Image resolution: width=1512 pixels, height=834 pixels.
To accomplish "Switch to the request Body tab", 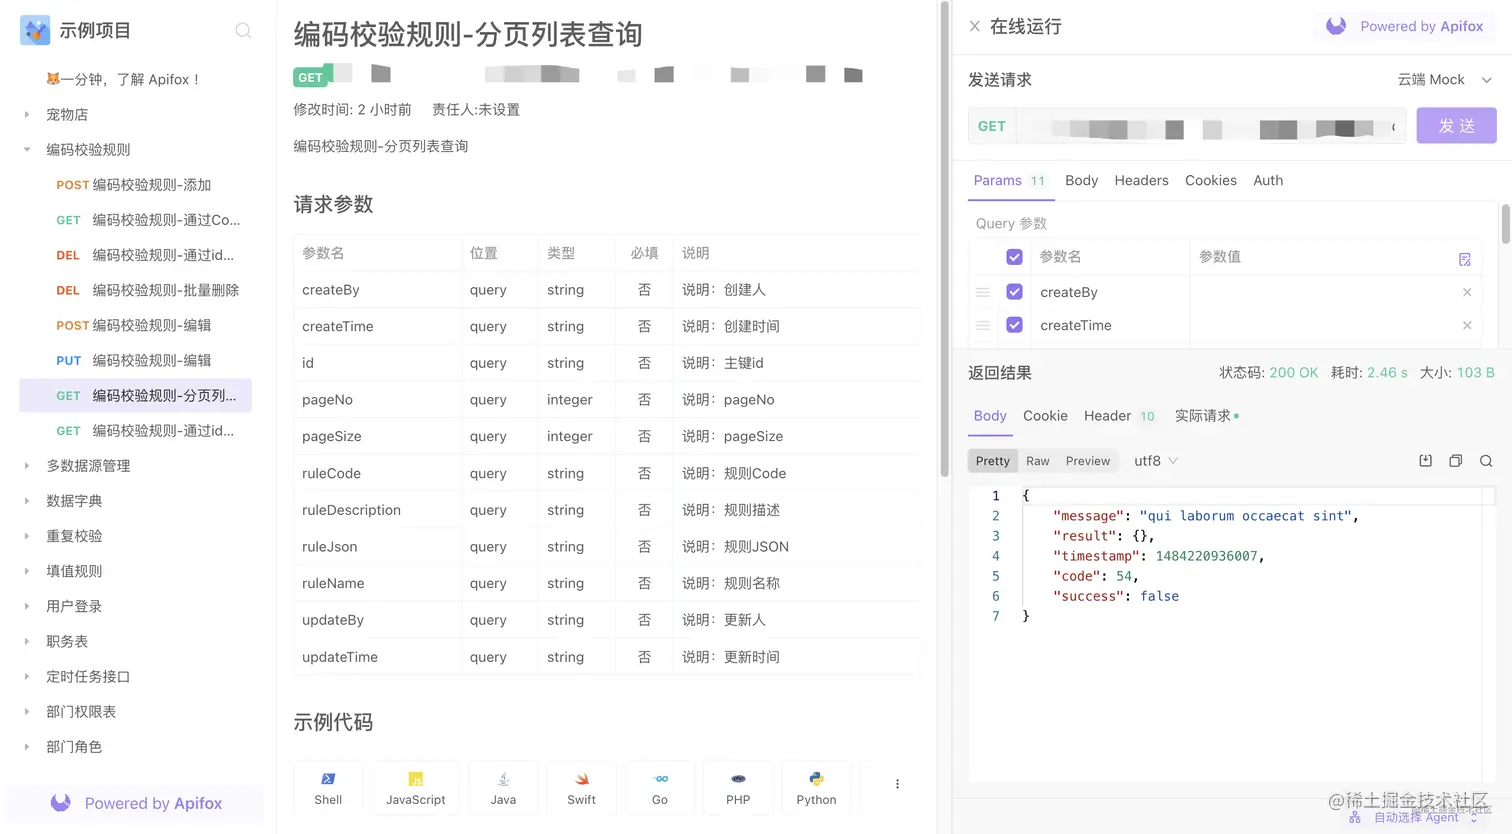I will point(1081,180).
